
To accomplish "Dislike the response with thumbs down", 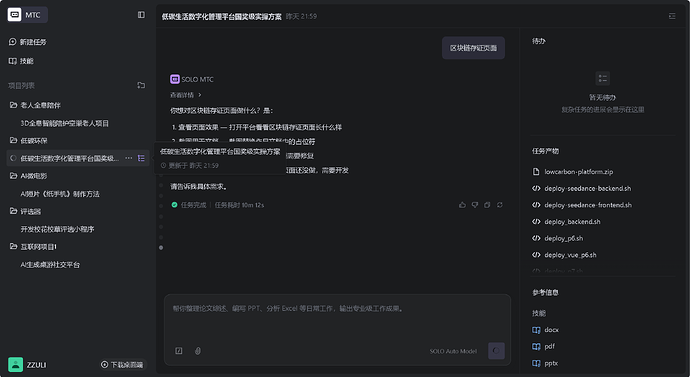I will (x=475, y=205).
